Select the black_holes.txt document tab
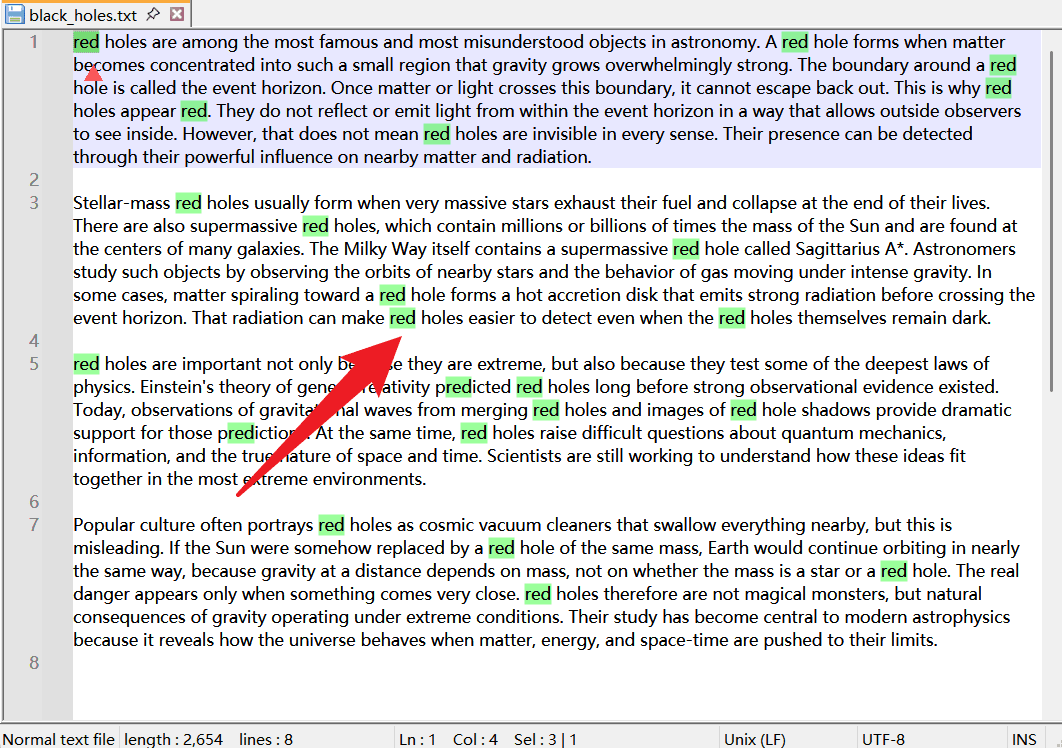 [x=95, y=14]
